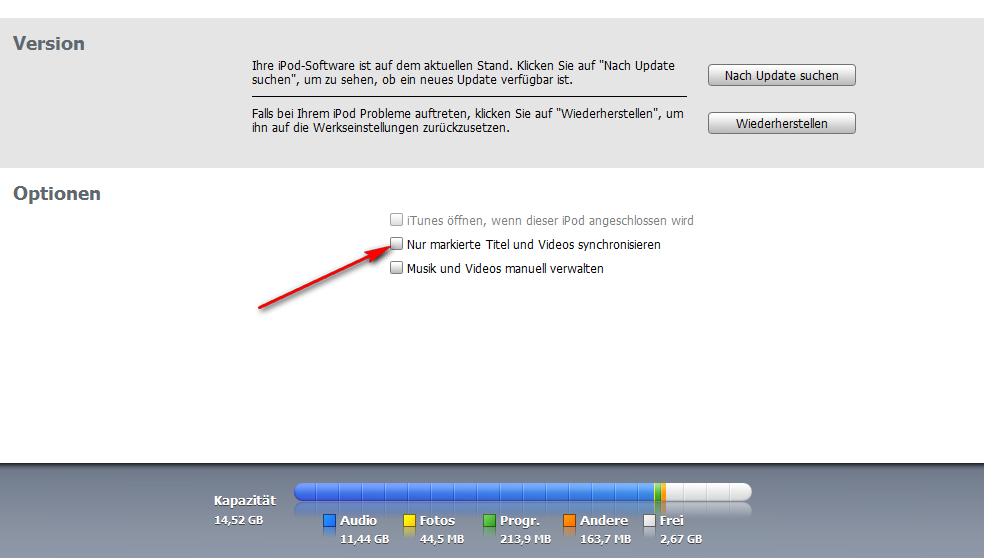This screenshot has height=558, width=984.
Task: Select the Optionen section heading
Action: tap(57, 193)
